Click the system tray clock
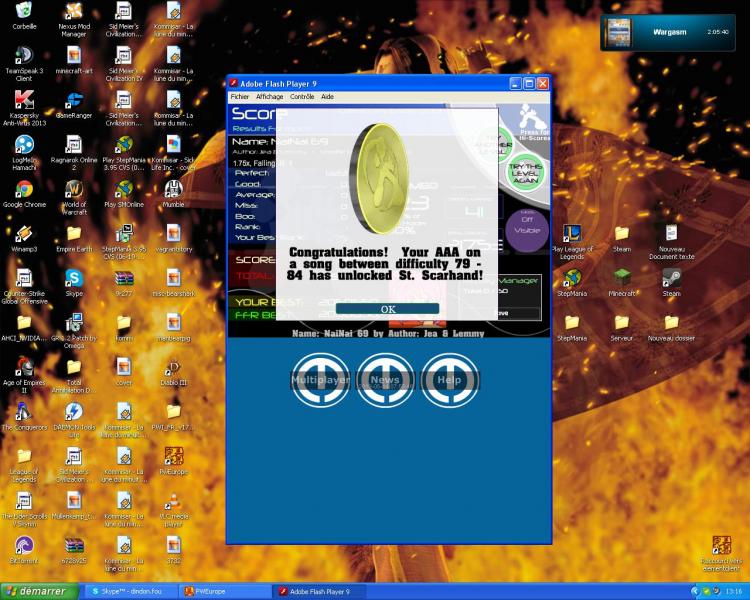 coord(734,591)
